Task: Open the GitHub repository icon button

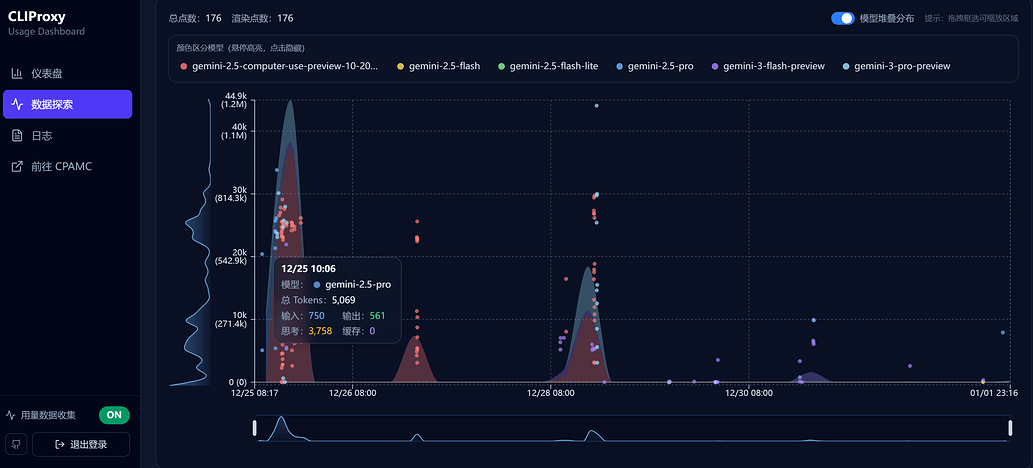Action: pyautogui.click(x=16, y=444)
